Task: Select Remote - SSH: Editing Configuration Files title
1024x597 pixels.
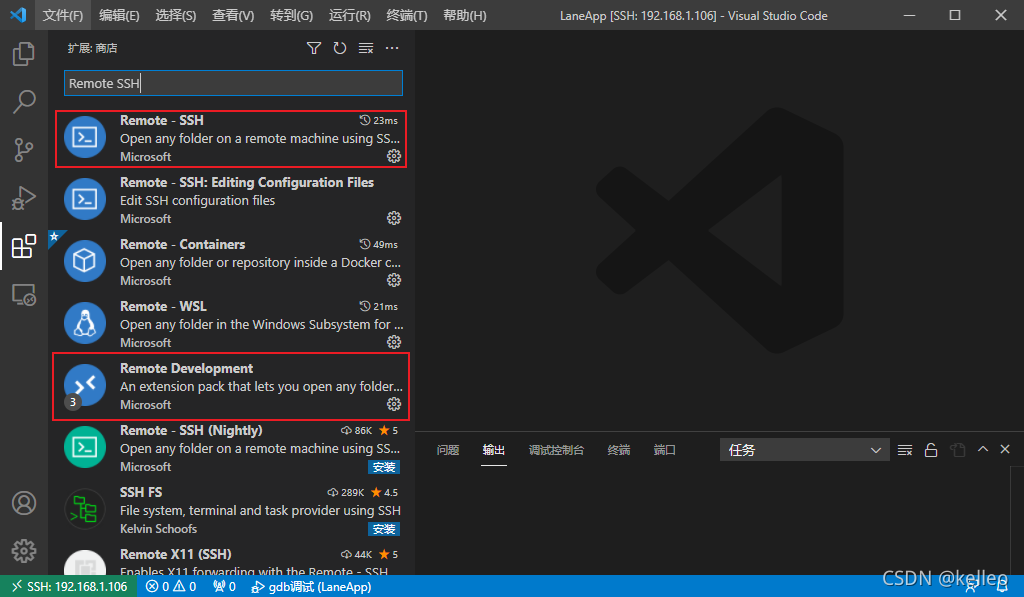Action: [x=247, y=182]
